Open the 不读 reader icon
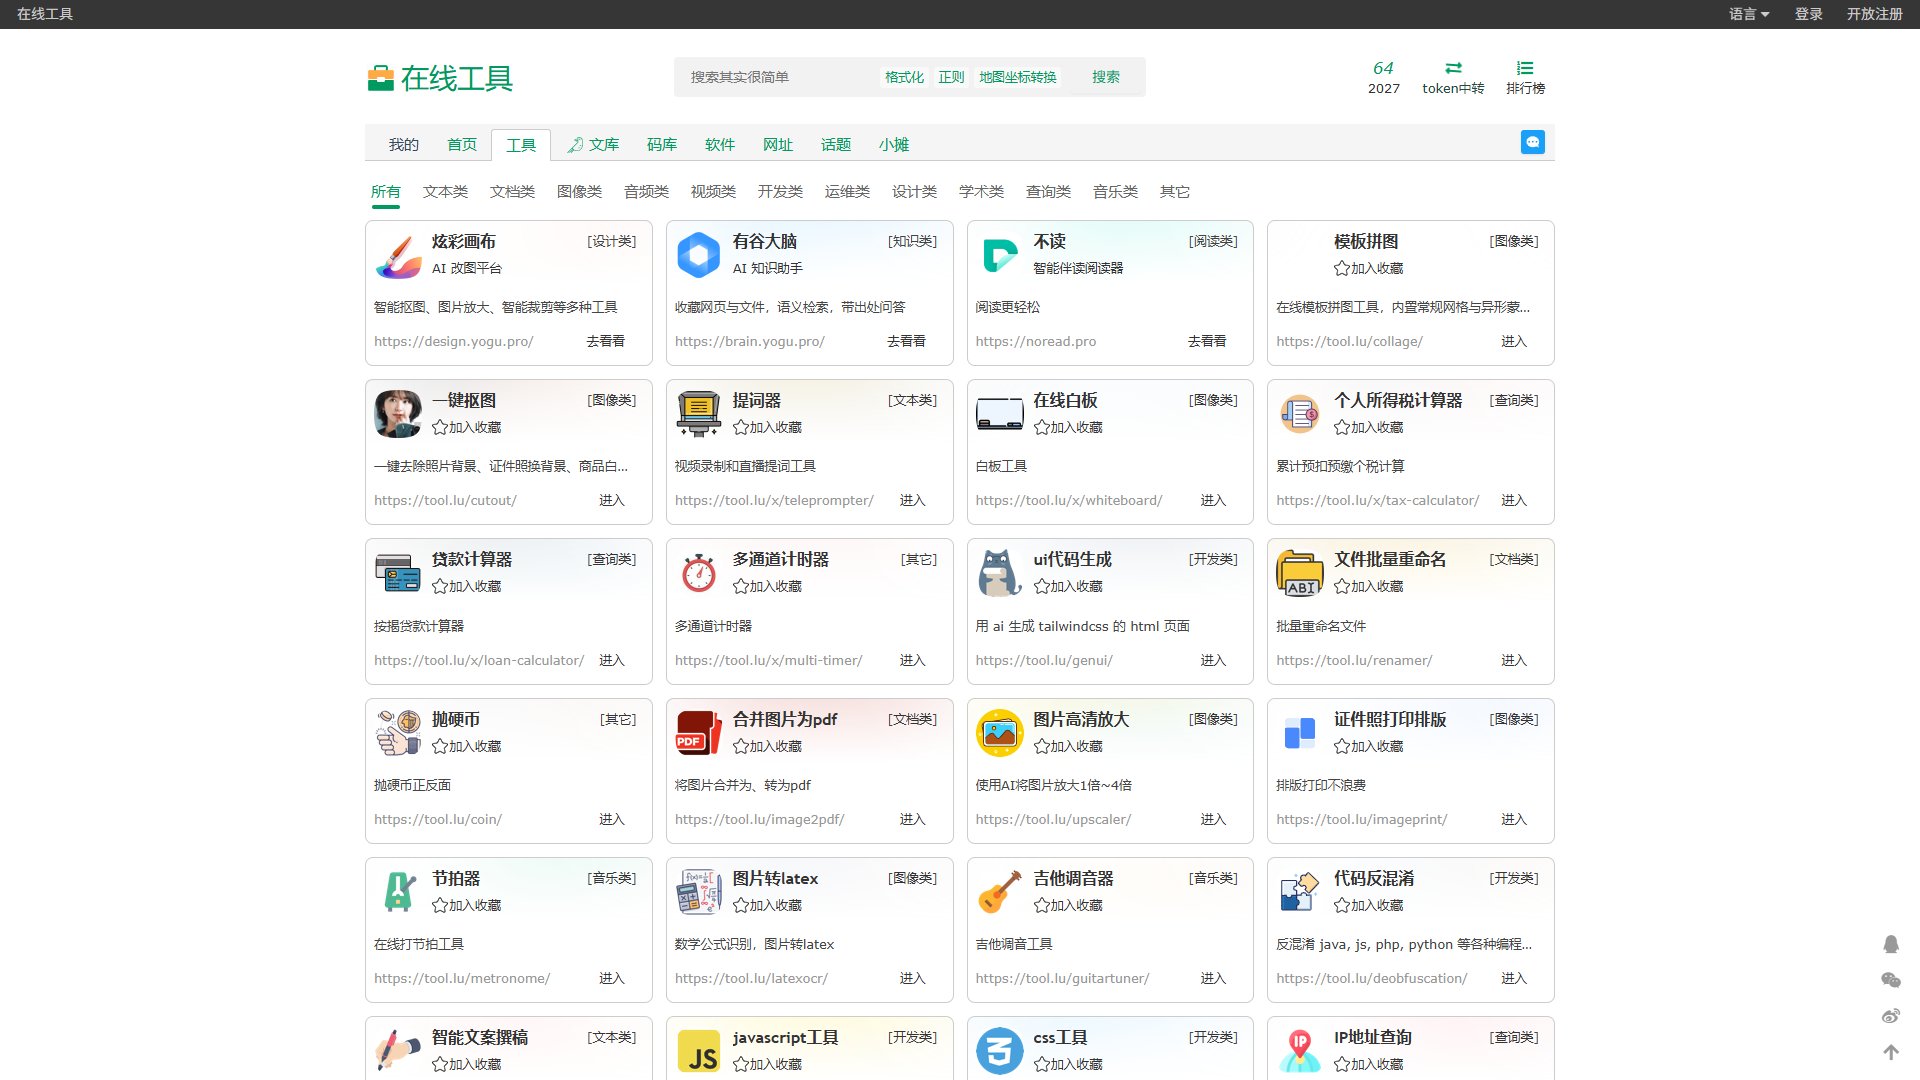 [x=1000, y=255]
